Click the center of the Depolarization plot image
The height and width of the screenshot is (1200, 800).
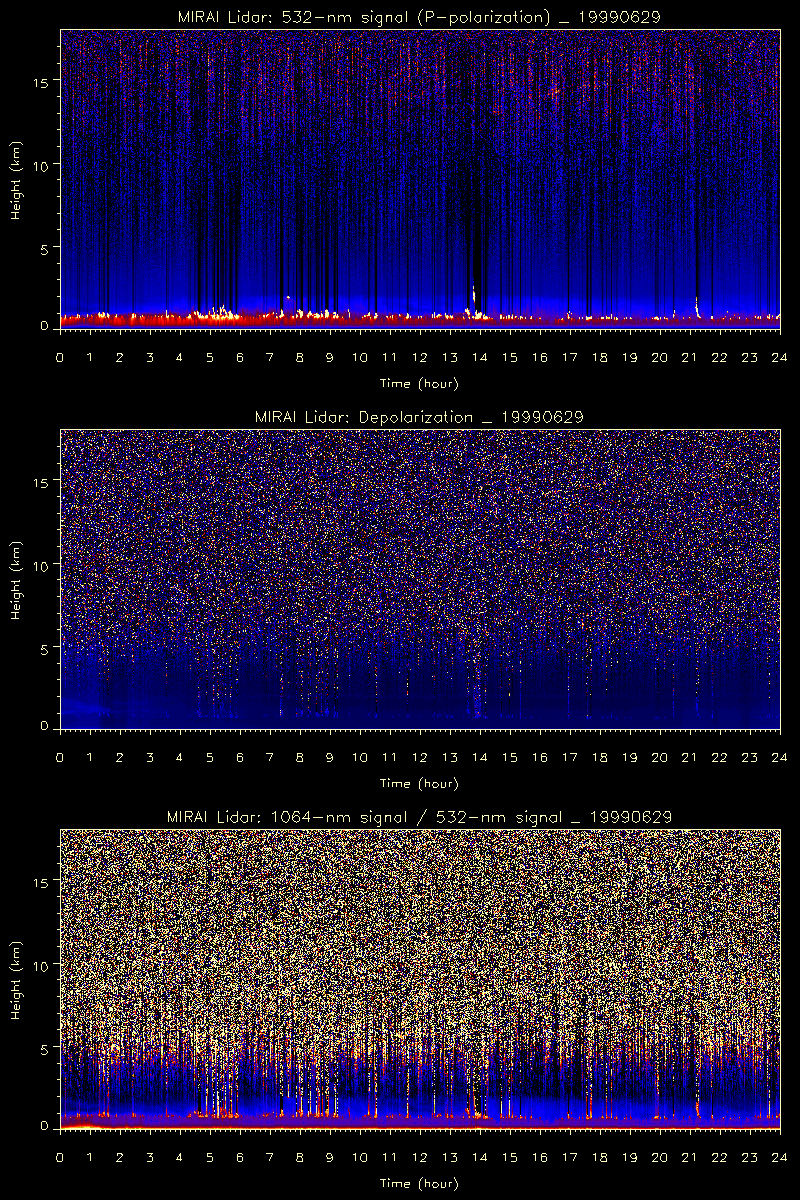point(420,580)
